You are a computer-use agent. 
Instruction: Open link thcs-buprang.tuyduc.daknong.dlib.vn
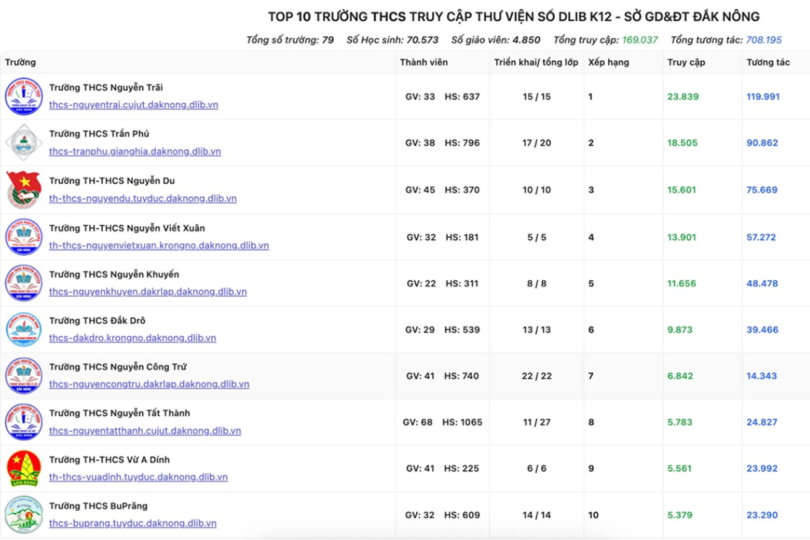(x=132, y=523)
